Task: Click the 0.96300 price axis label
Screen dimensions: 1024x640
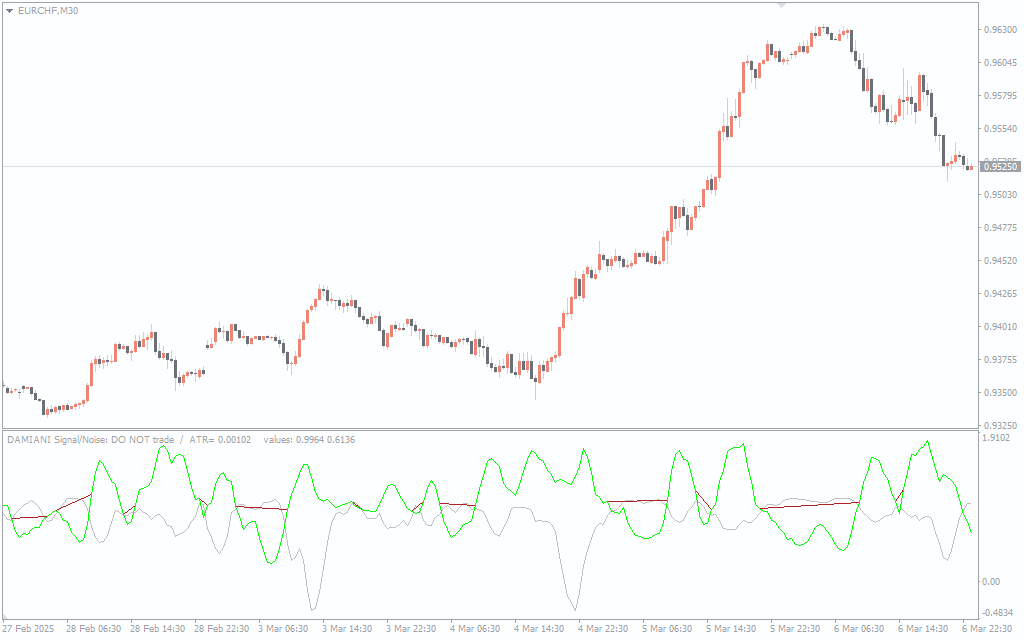Action: (999, 30)
